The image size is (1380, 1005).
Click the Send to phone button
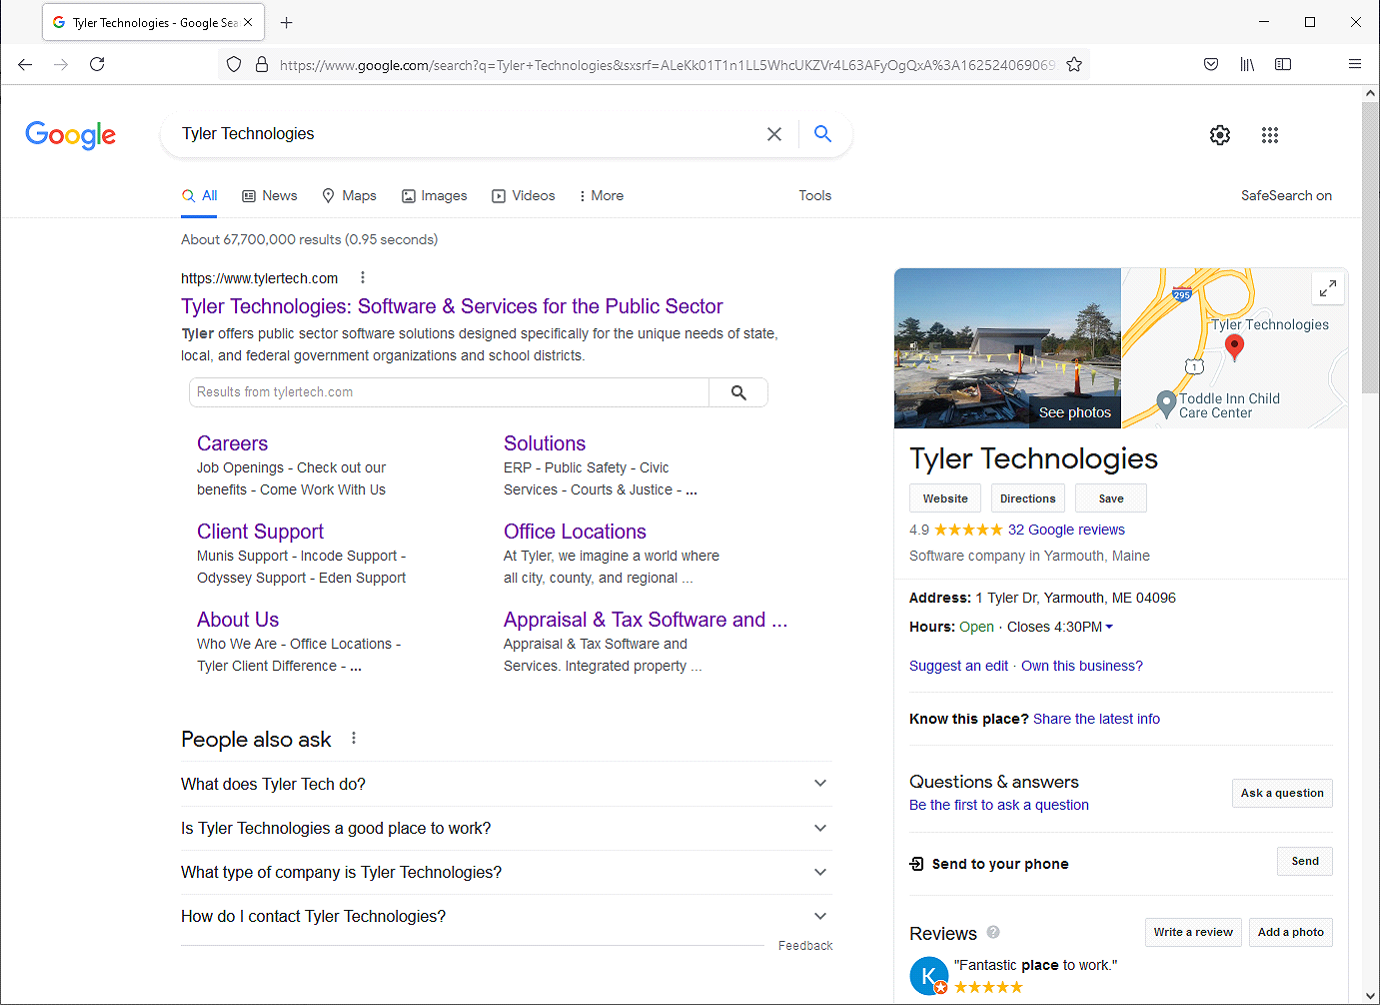coord(1305,861)
